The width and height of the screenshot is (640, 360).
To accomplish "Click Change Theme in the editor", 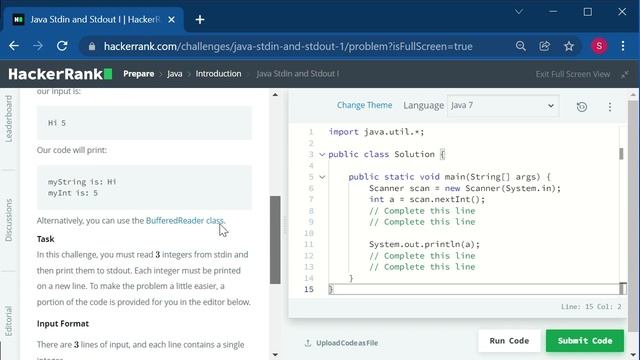I will pyautogui.click(x=364, y=105).
